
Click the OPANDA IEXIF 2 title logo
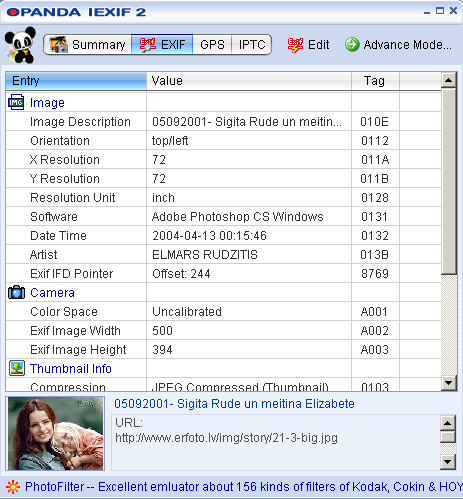76,12
